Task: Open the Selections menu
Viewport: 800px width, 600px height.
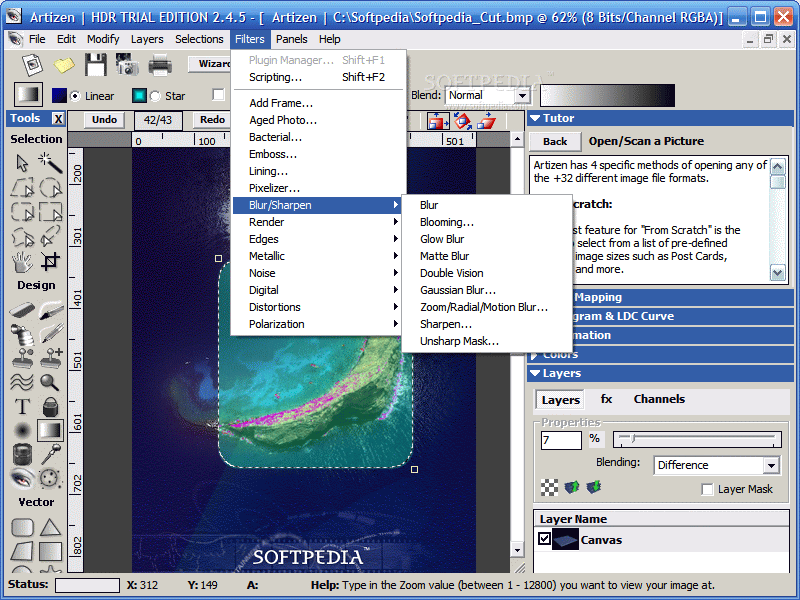Action: 199,39
